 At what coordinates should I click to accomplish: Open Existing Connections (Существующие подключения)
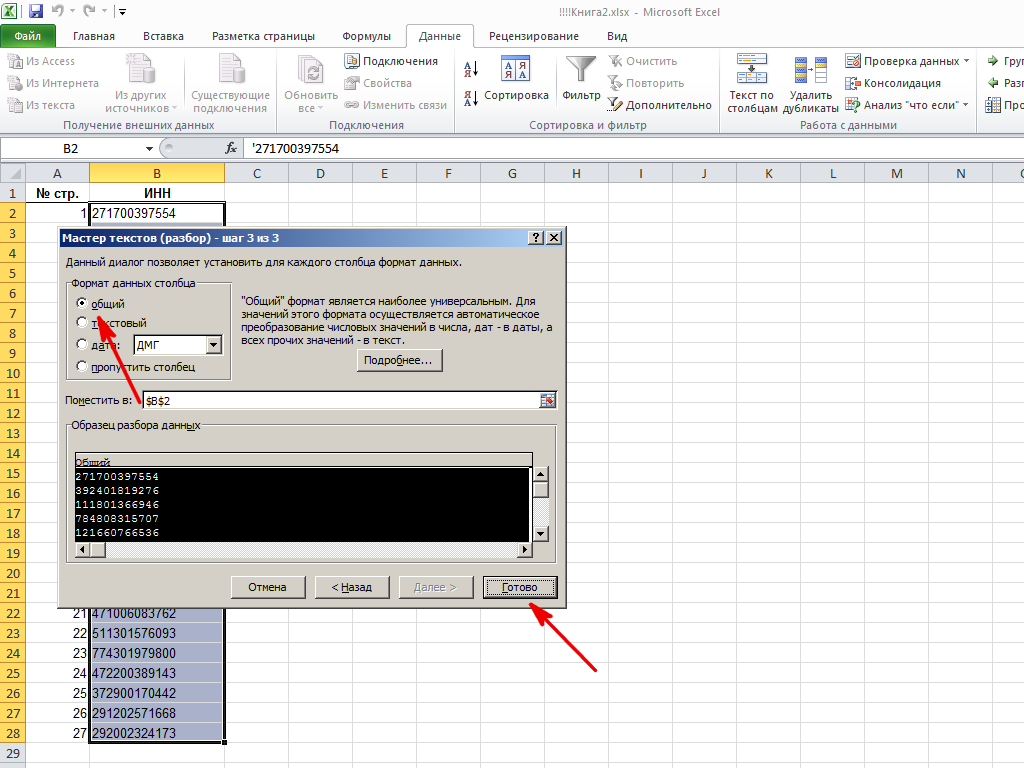[x=230, y=84]
